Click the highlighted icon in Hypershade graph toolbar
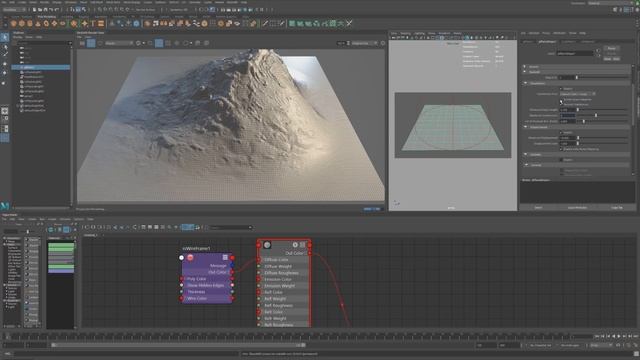This screenshot has width=640, height=360. [x=188, y=227]
